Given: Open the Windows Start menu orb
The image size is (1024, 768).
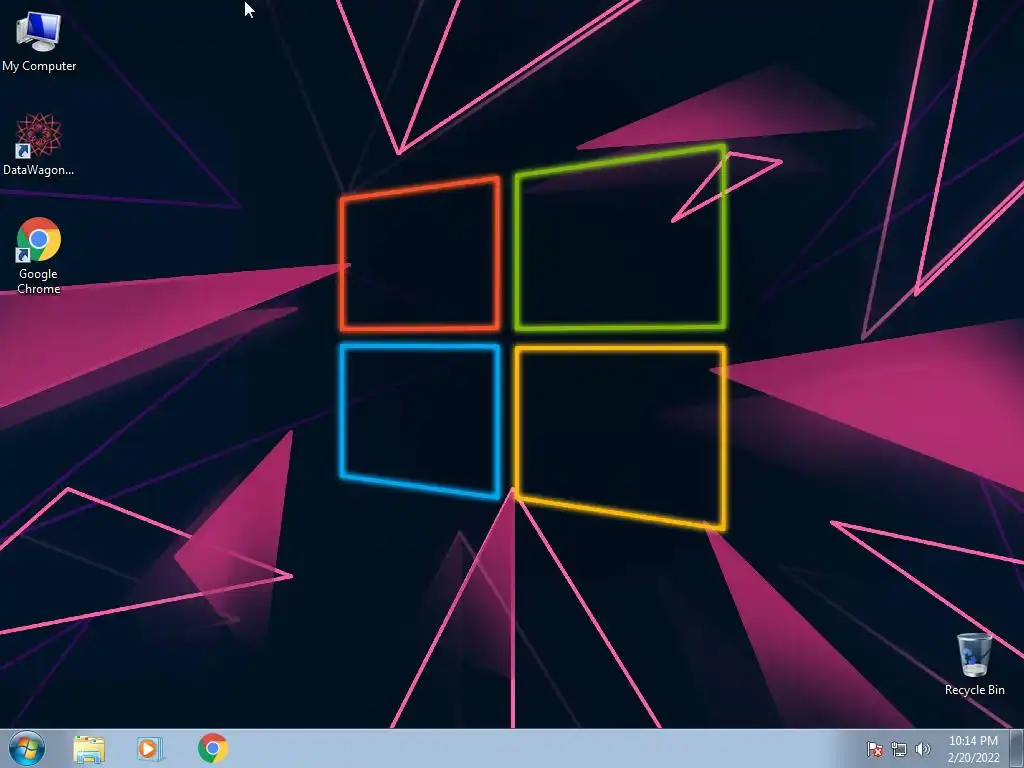Looking at the screenshot, I should (27, 748).
